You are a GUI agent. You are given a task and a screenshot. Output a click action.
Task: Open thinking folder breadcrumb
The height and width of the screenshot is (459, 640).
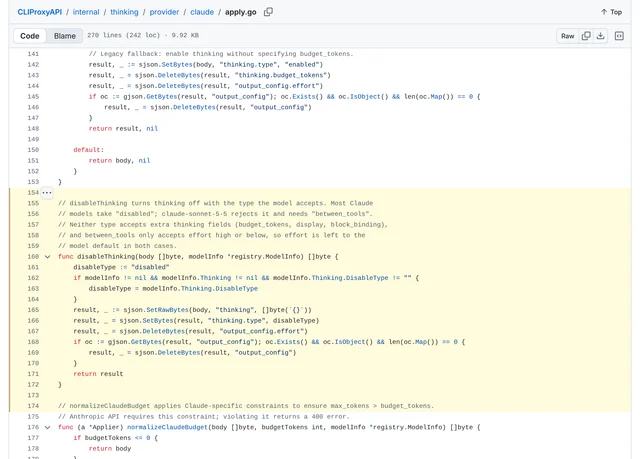124,12
